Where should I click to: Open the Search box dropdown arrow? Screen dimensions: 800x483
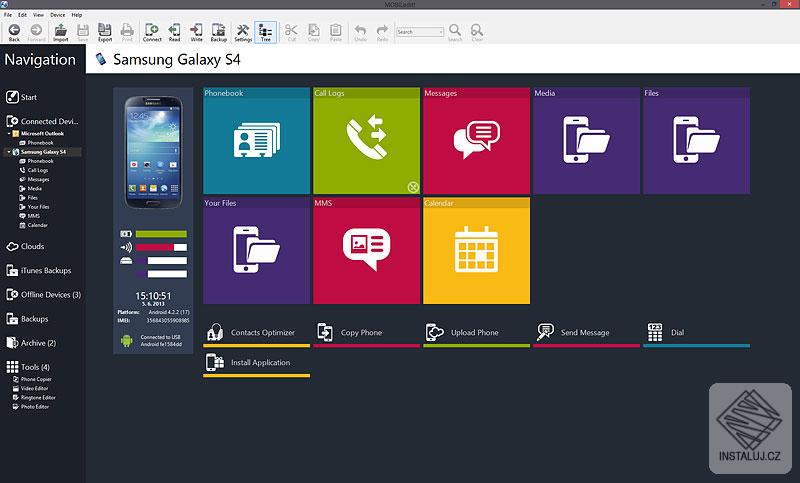441,32
